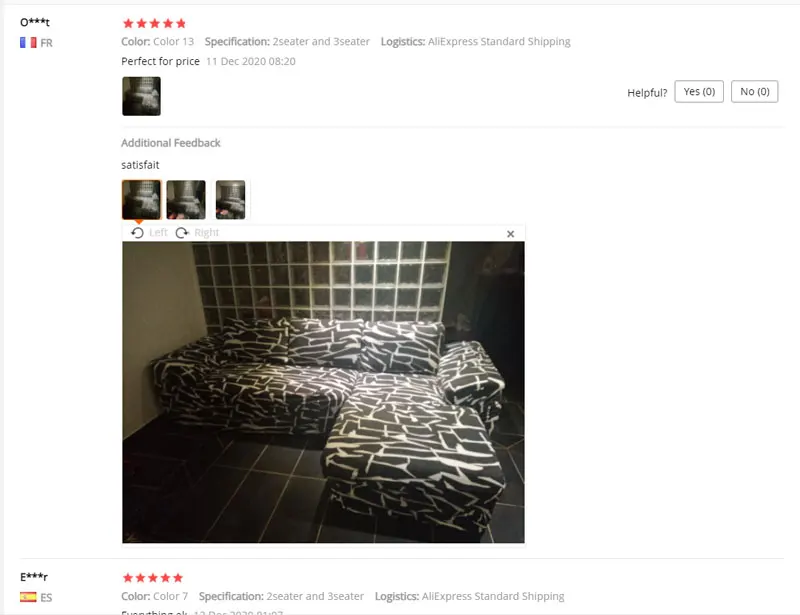Click the rotate Left icon
Image resolution: width=800 pixels, height=615 pixels.
[x=137, y=233]
